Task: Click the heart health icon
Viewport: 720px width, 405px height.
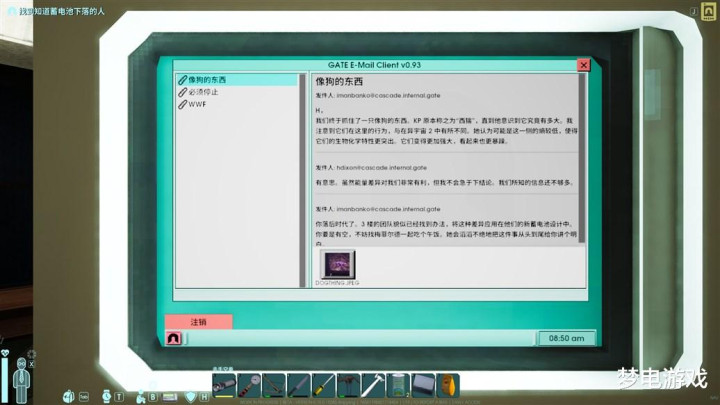Action: click(x=5, y=353)
